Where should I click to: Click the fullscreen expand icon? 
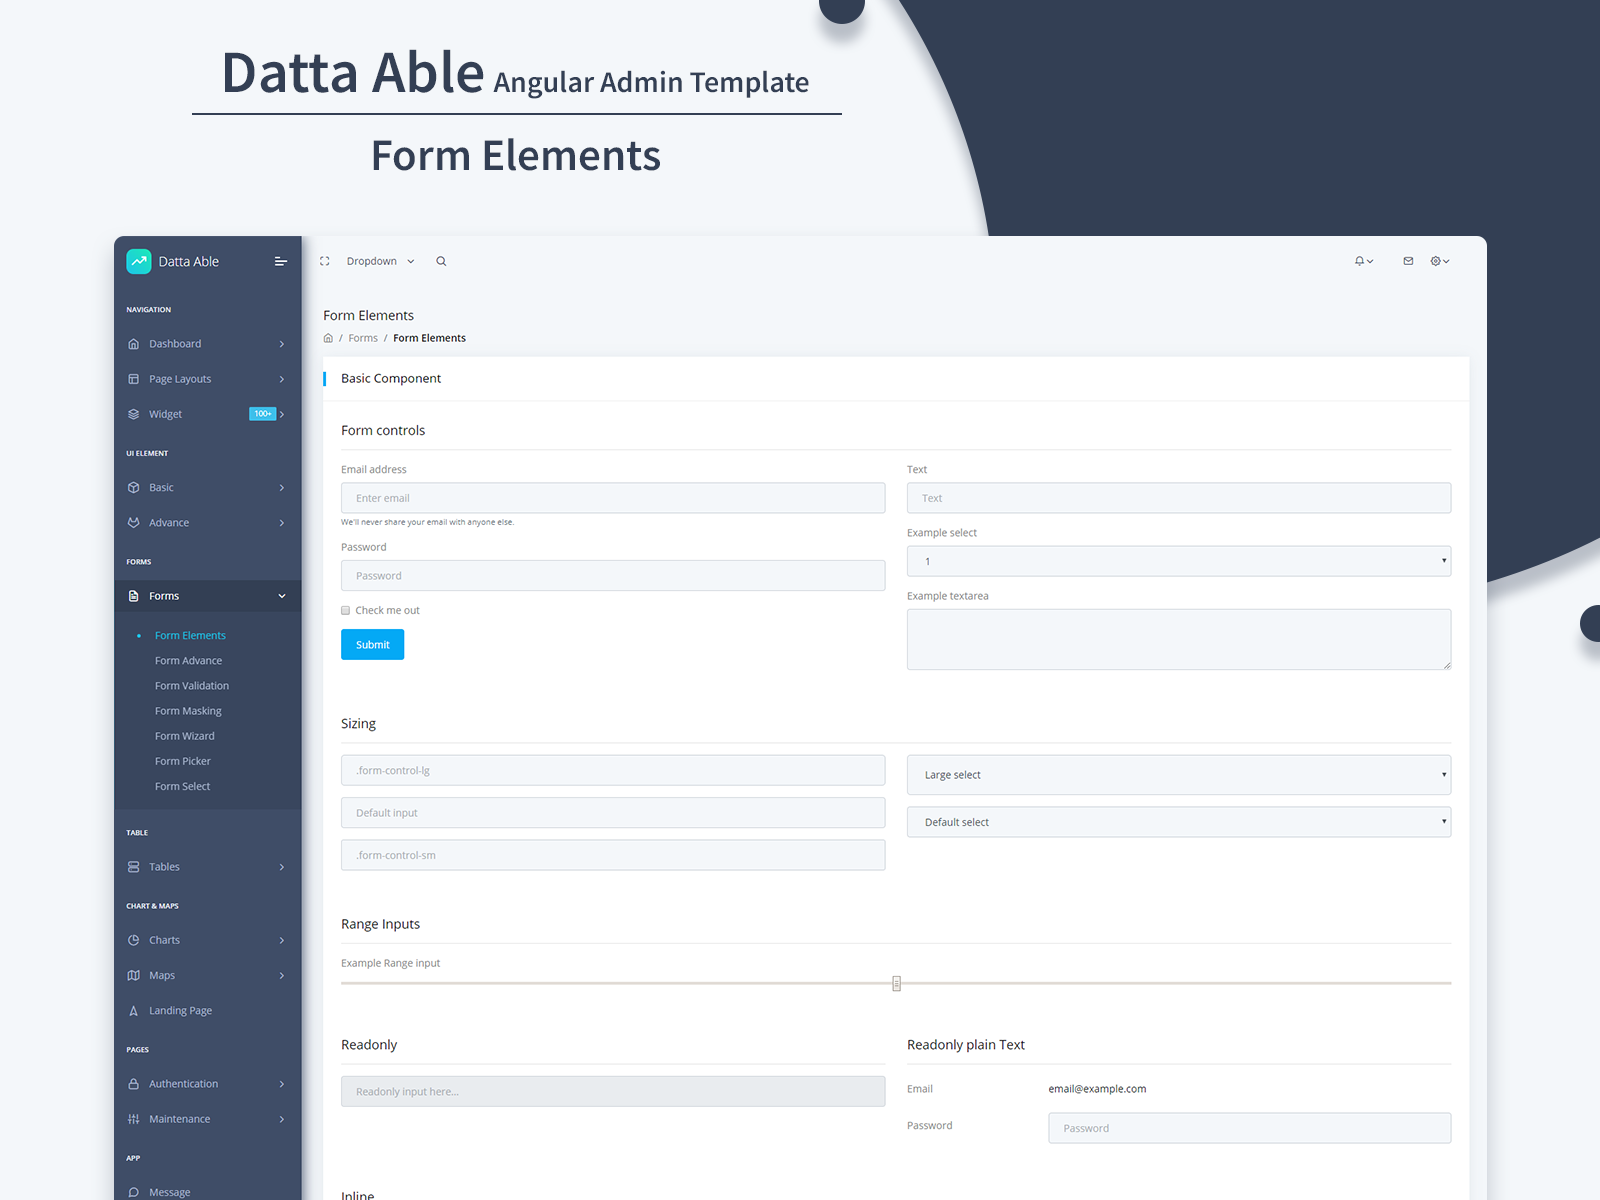tap(324, 261)
